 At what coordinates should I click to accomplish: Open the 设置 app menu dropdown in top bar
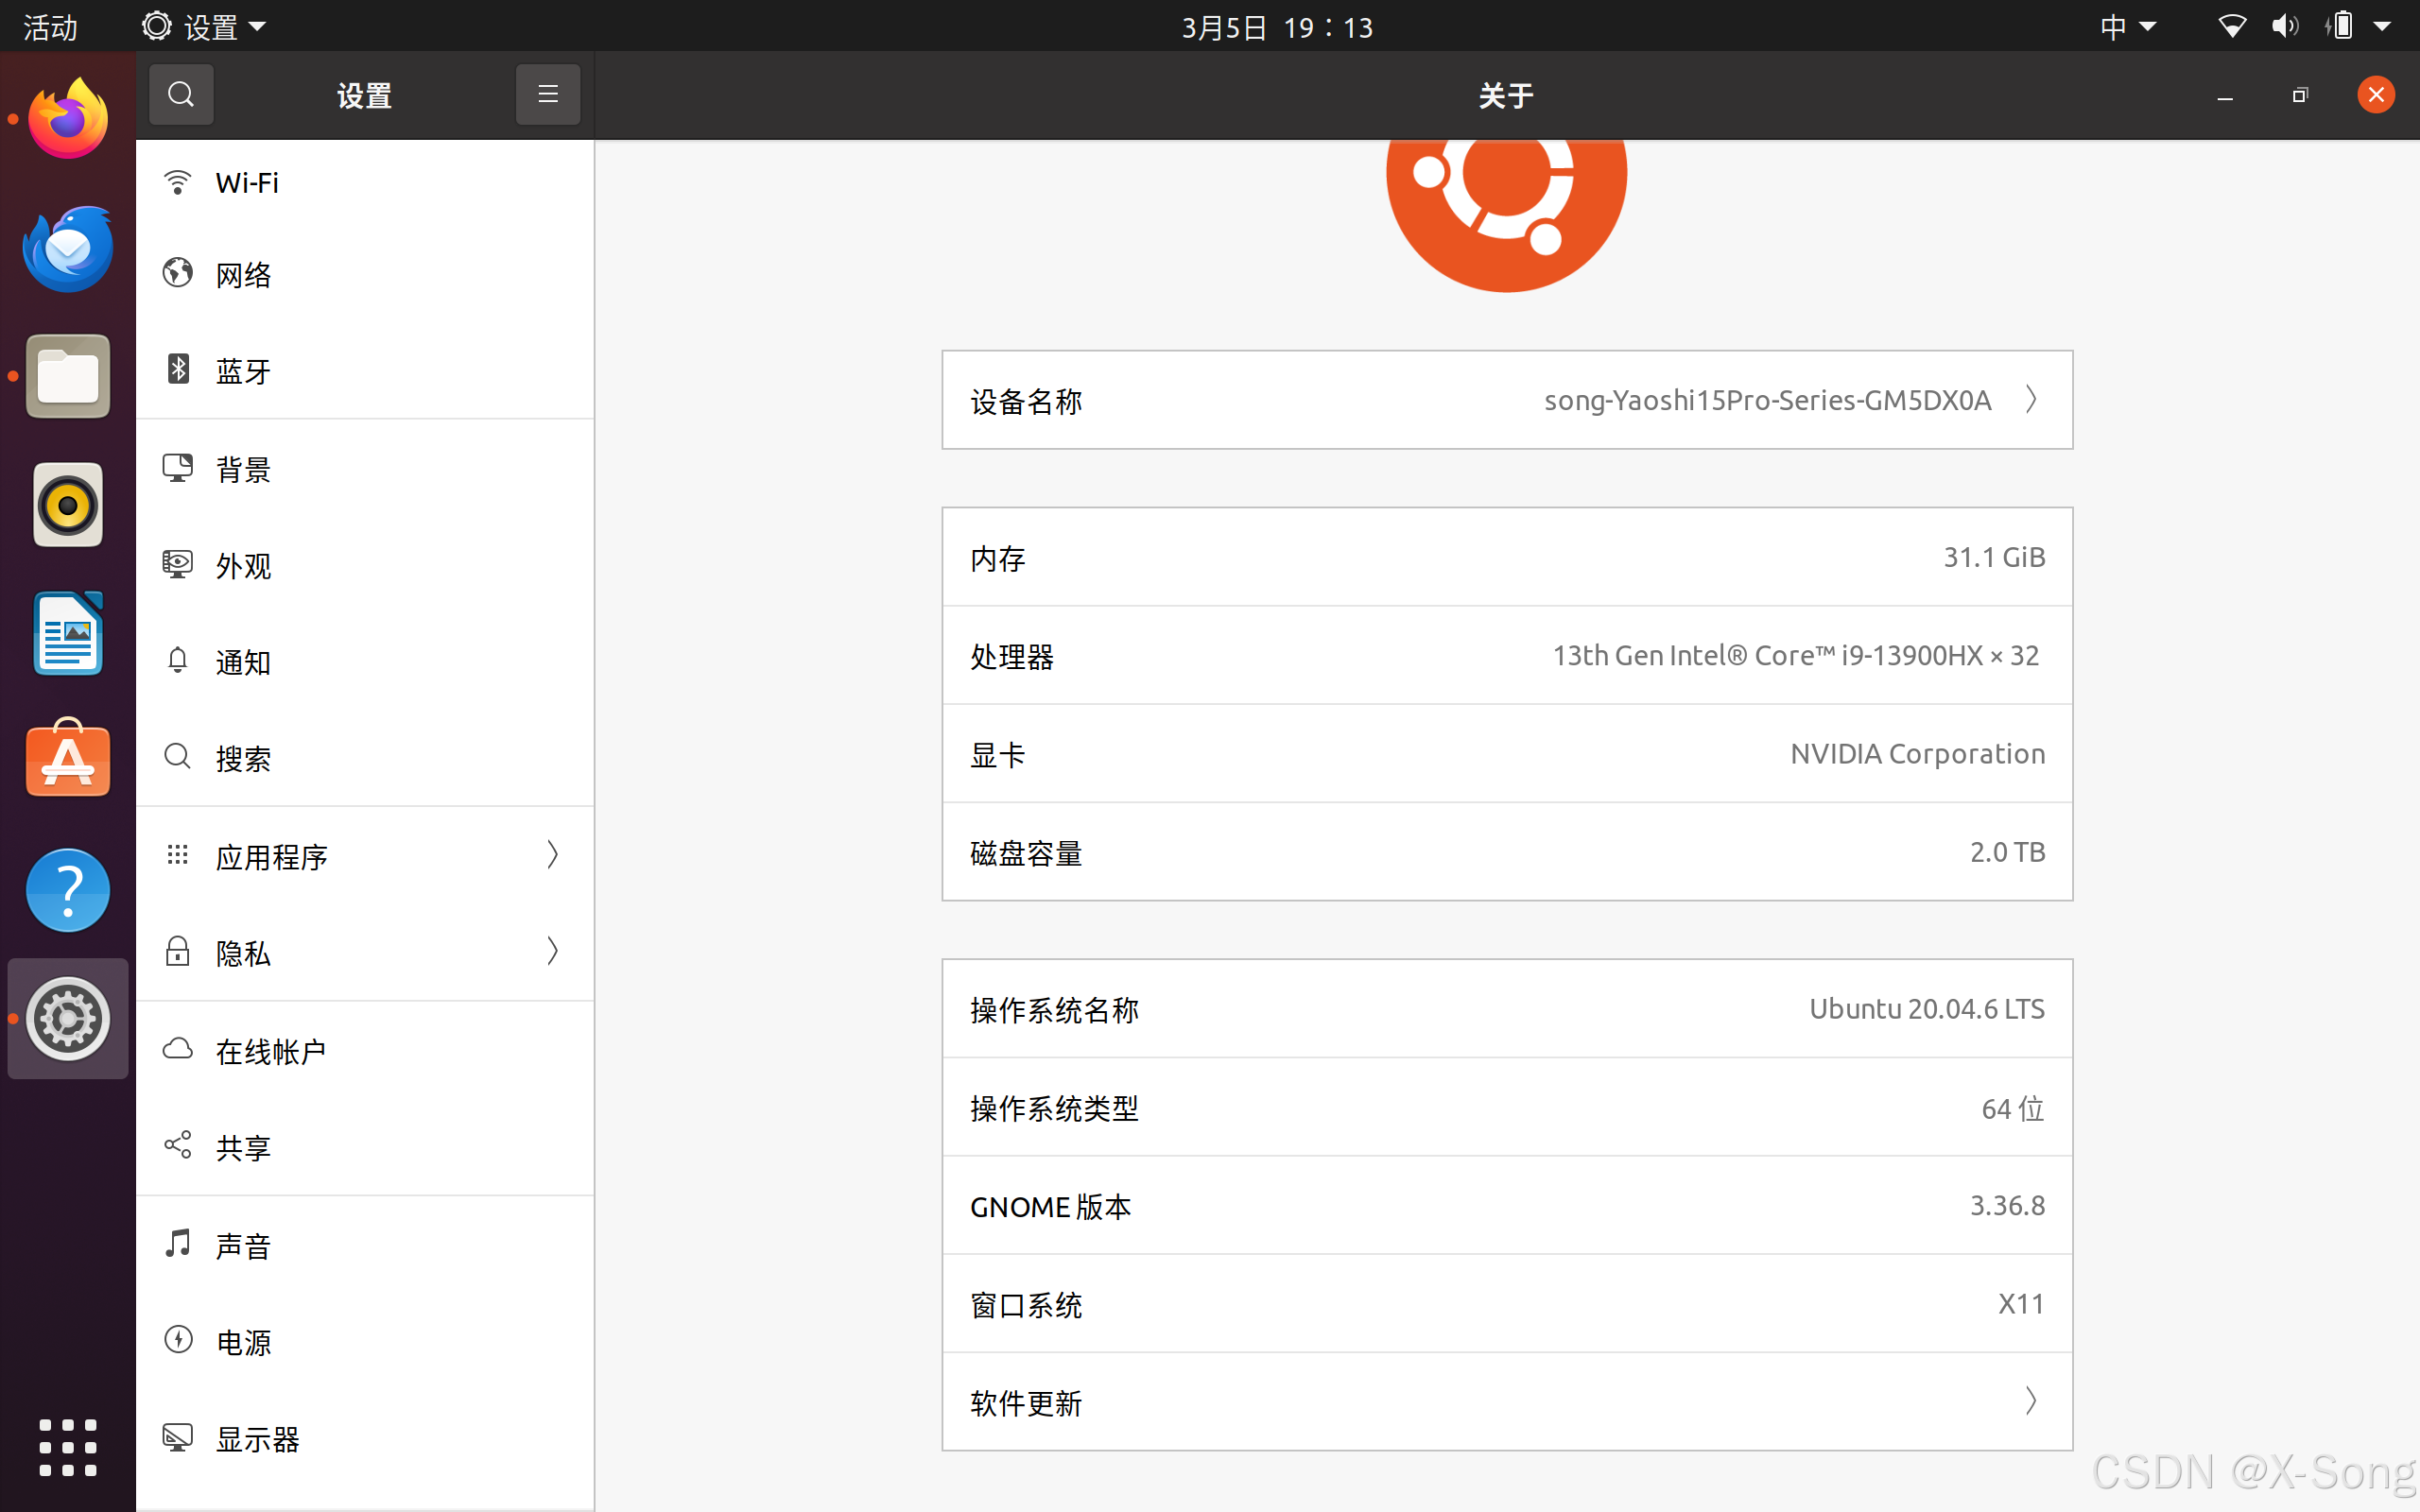204,26
